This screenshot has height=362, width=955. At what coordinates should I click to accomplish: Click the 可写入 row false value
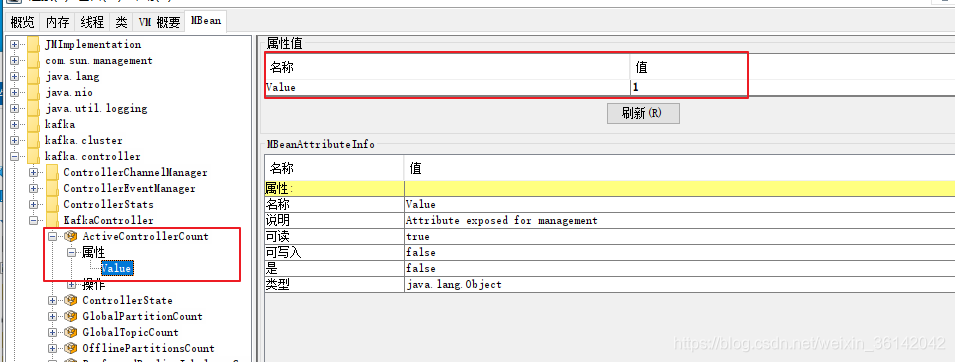[679, 252]
